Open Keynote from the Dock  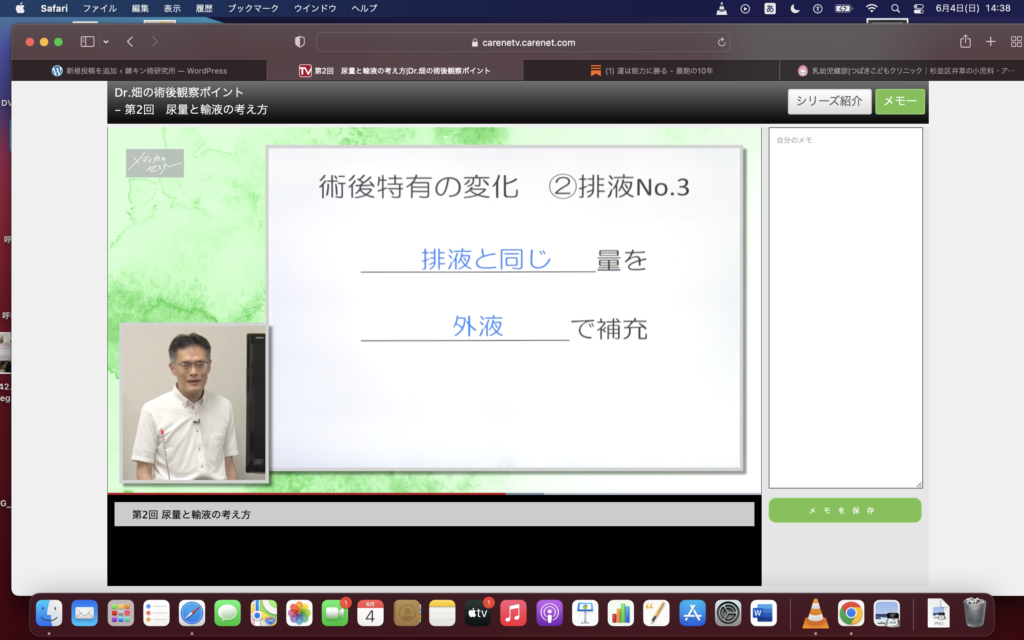(x=585, y=612)
